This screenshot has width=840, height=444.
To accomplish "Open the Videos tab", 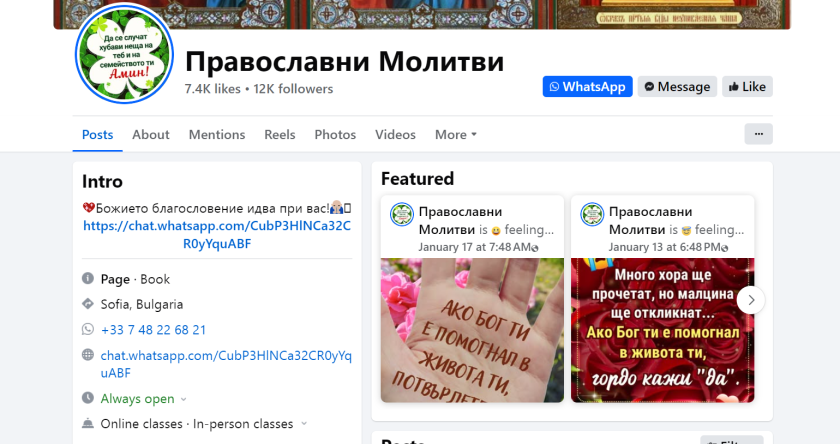I will pos(395,134).
